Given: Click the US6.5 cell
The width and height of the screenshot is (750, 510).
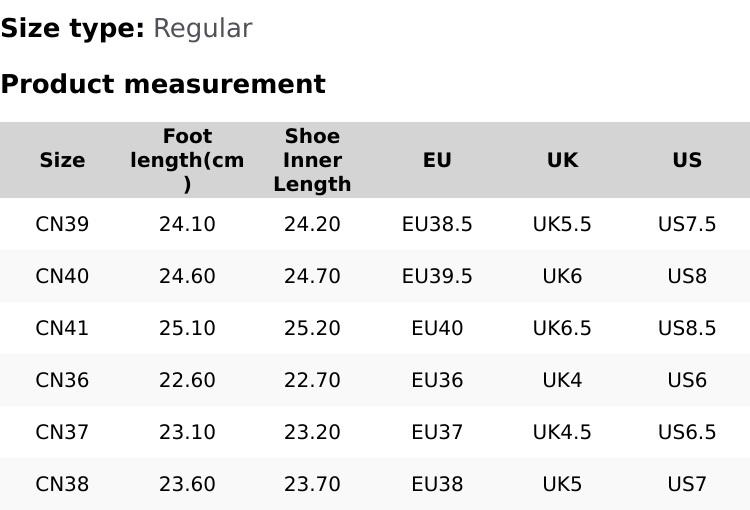Looking at the screenshot, I should (x=687, y=432).
